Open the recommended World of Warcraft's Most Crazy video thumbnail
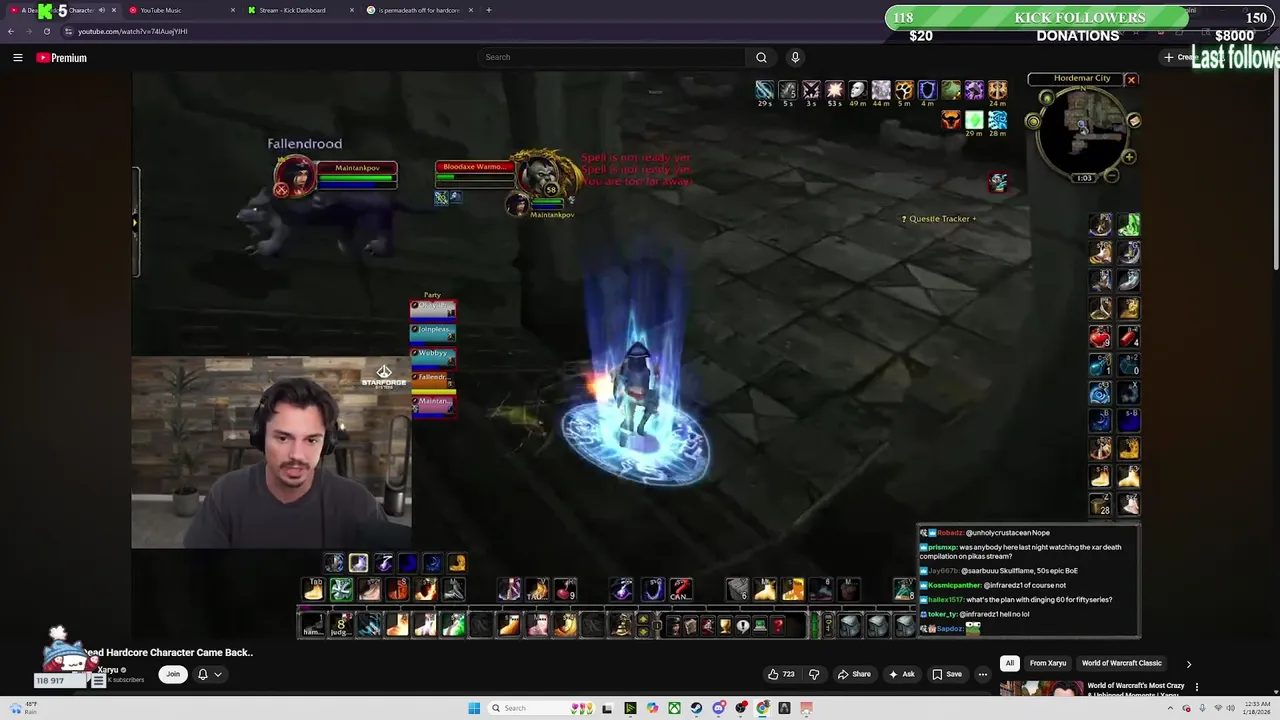1280x720 pixels. pyautogui.click(x=1042, y=688)
